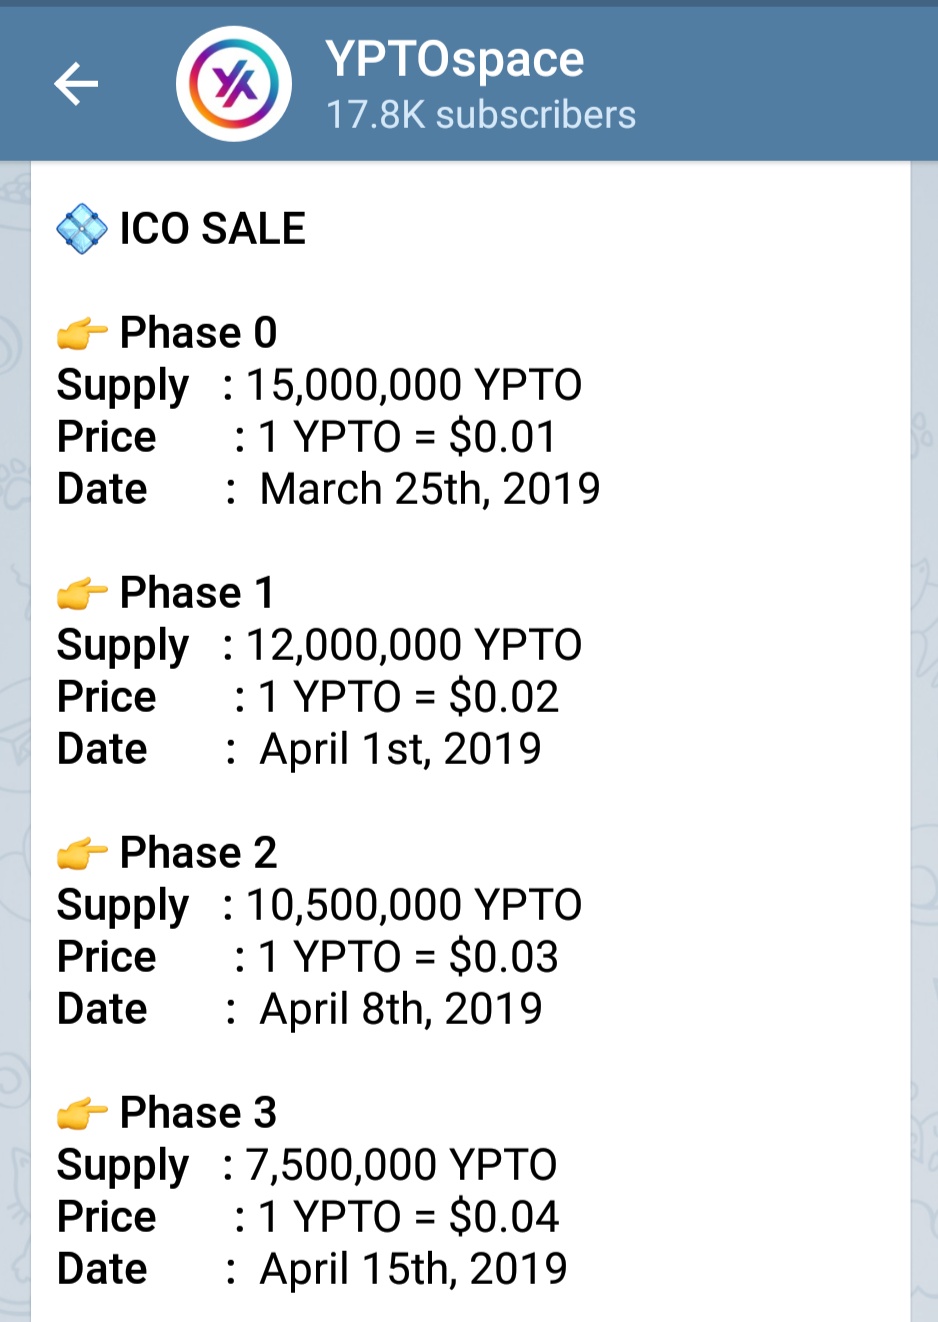This screenshot has height=1322, width=938.
Task: Click the pointing hand beside Phase 2
Action: pos(82,853)
